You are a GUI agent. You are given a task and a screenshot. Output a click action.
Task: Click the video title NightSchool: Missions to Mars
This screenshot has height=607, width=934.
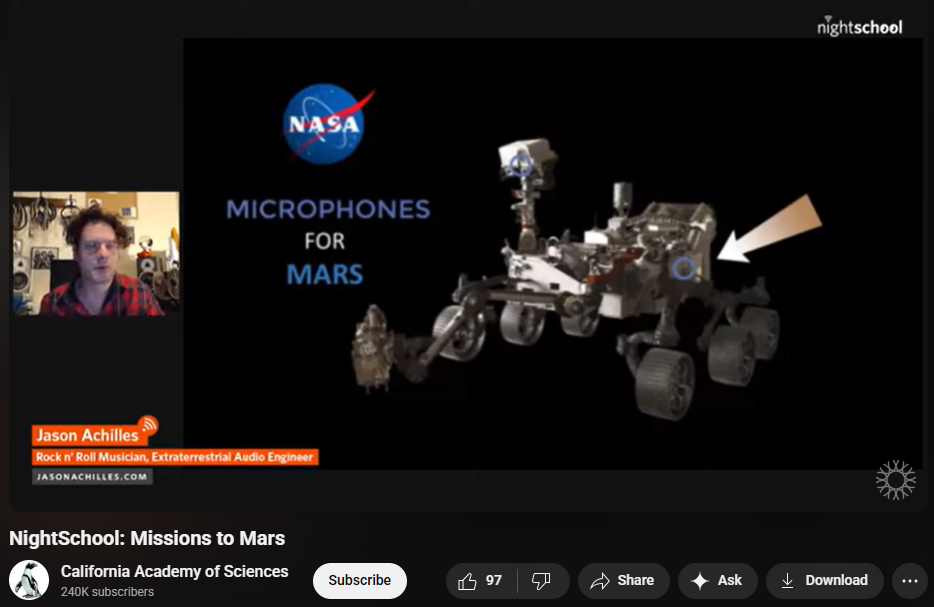(147, 538)
